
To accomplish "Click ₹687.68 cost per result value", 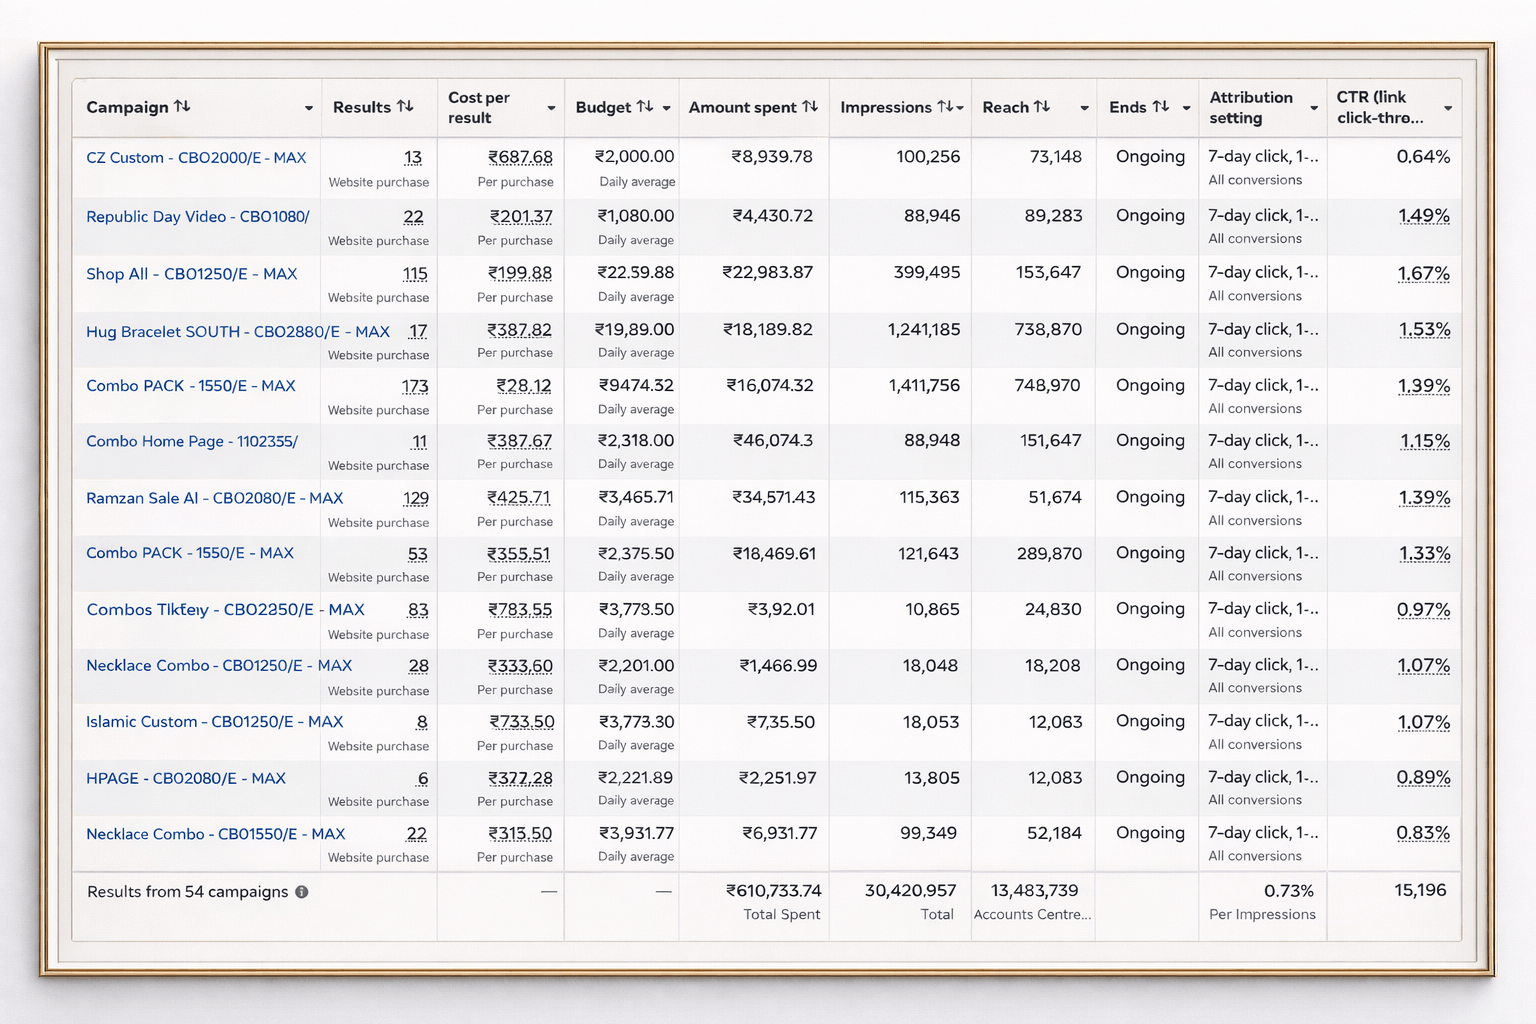I will point(520,157).
